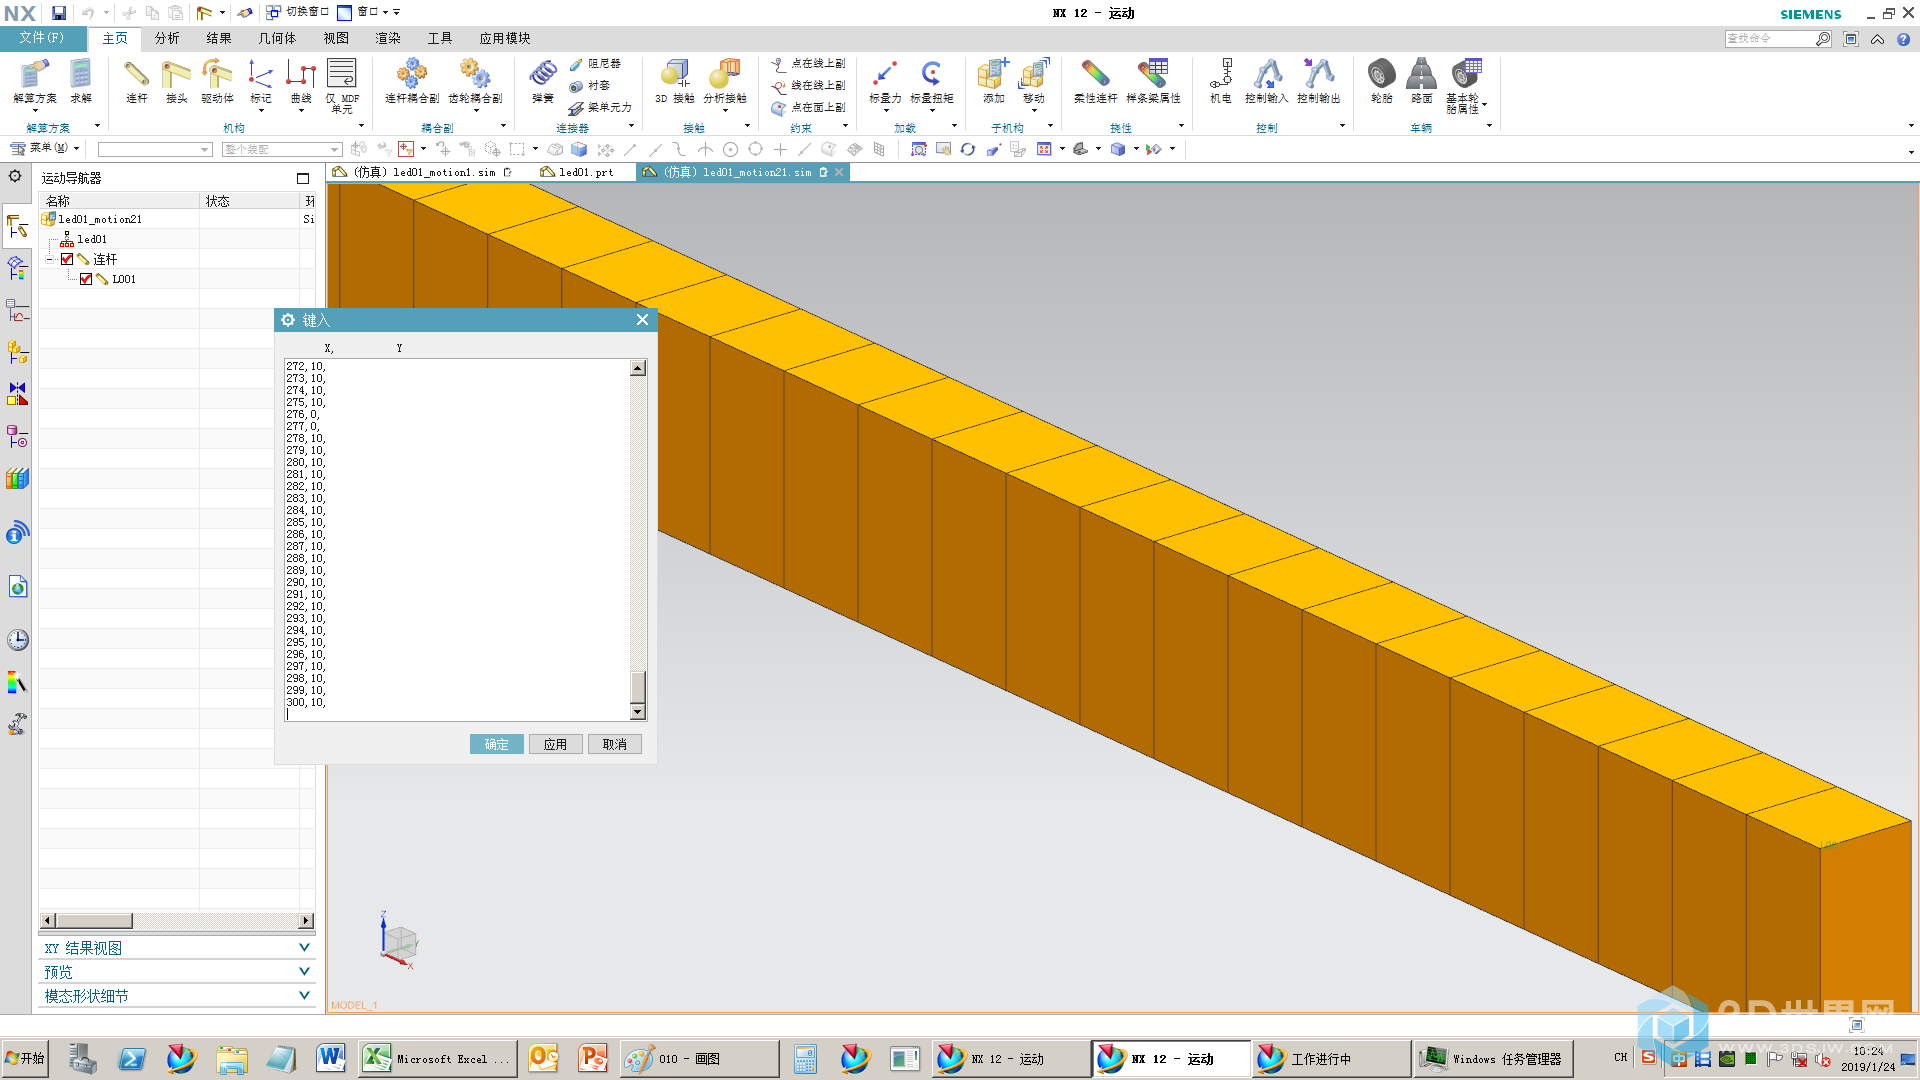1920x1080 pixels.
Task: Open Microsoft Excel from the taskbar
Action: click(437, 1059)
